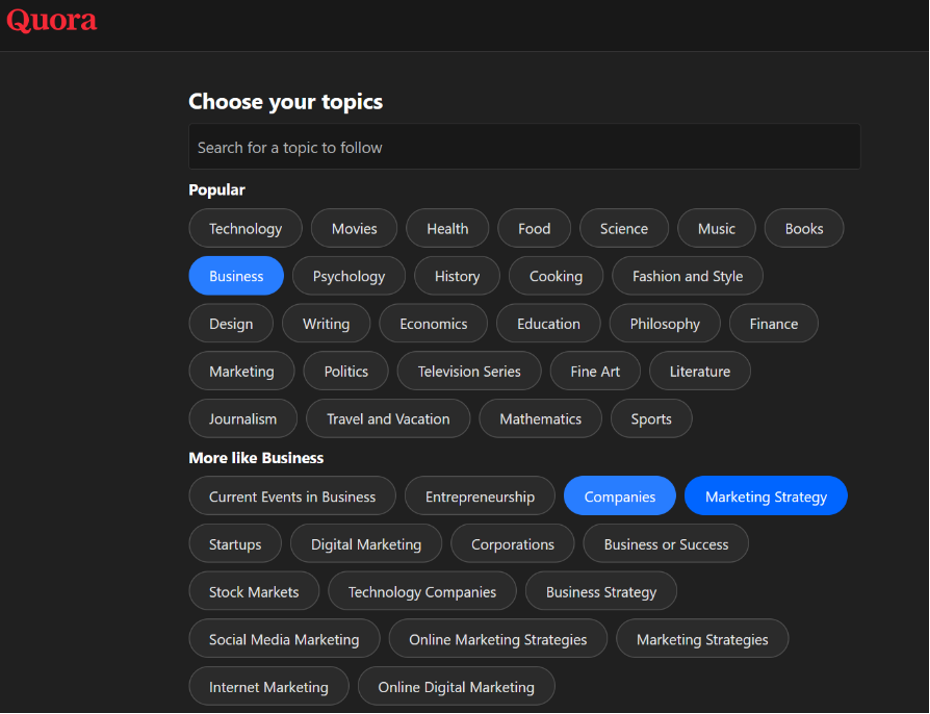The image size is (930, 714).
Task: Pick the Marketing topic in Popular
Action: [x=241, y=371]
